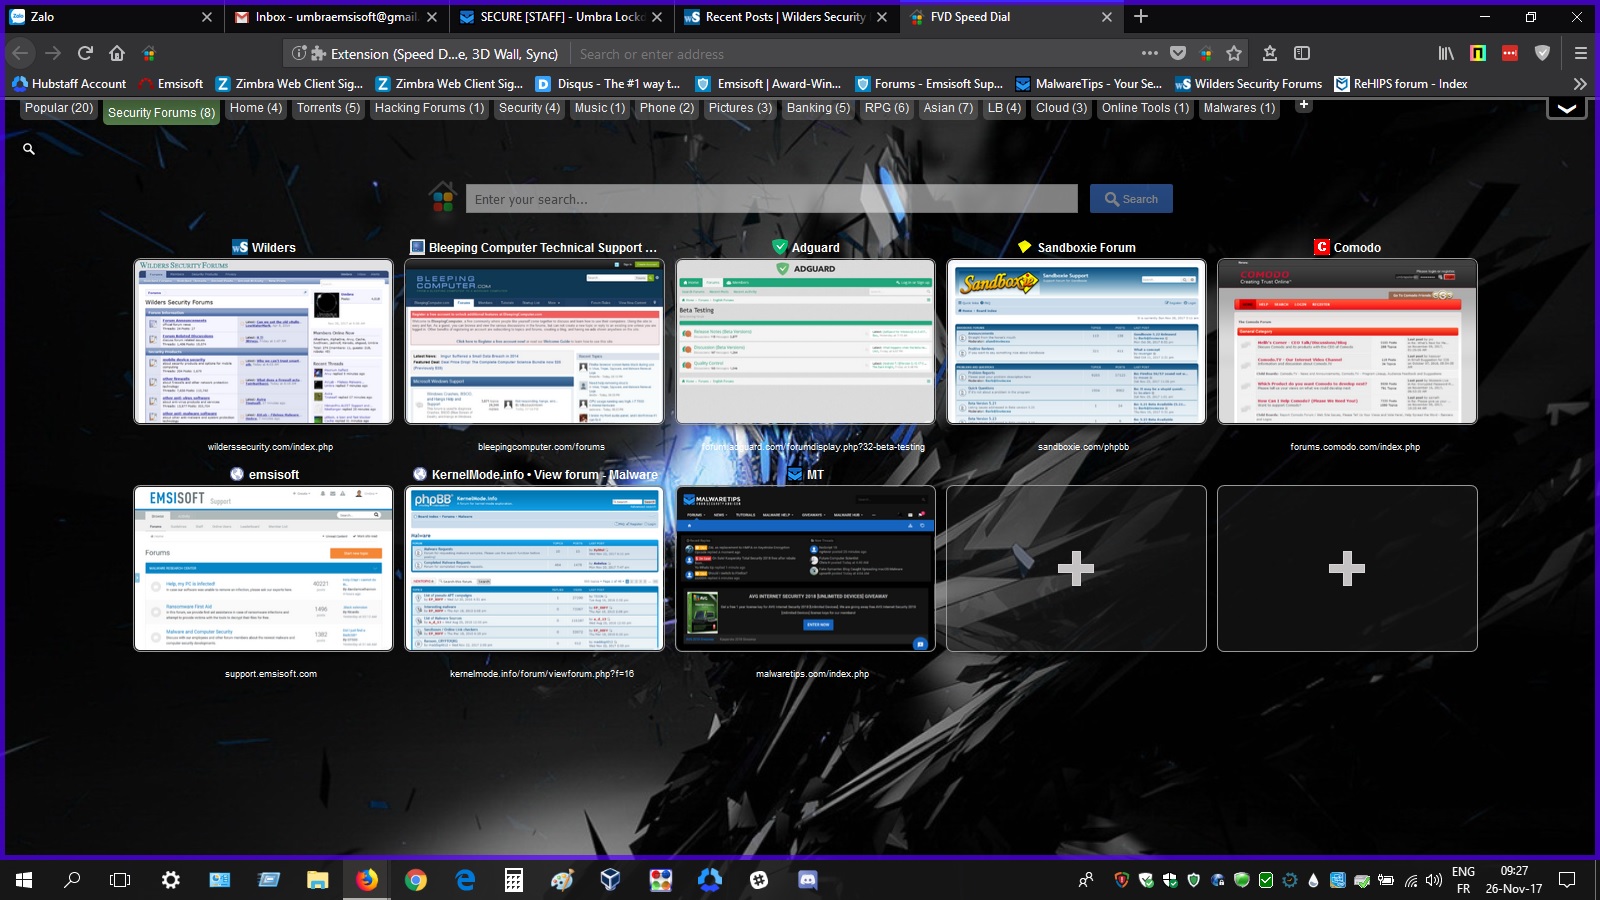Open the page actions three-dot menu
This screenshot has height=900, width=1600.
pos(1150,53)
